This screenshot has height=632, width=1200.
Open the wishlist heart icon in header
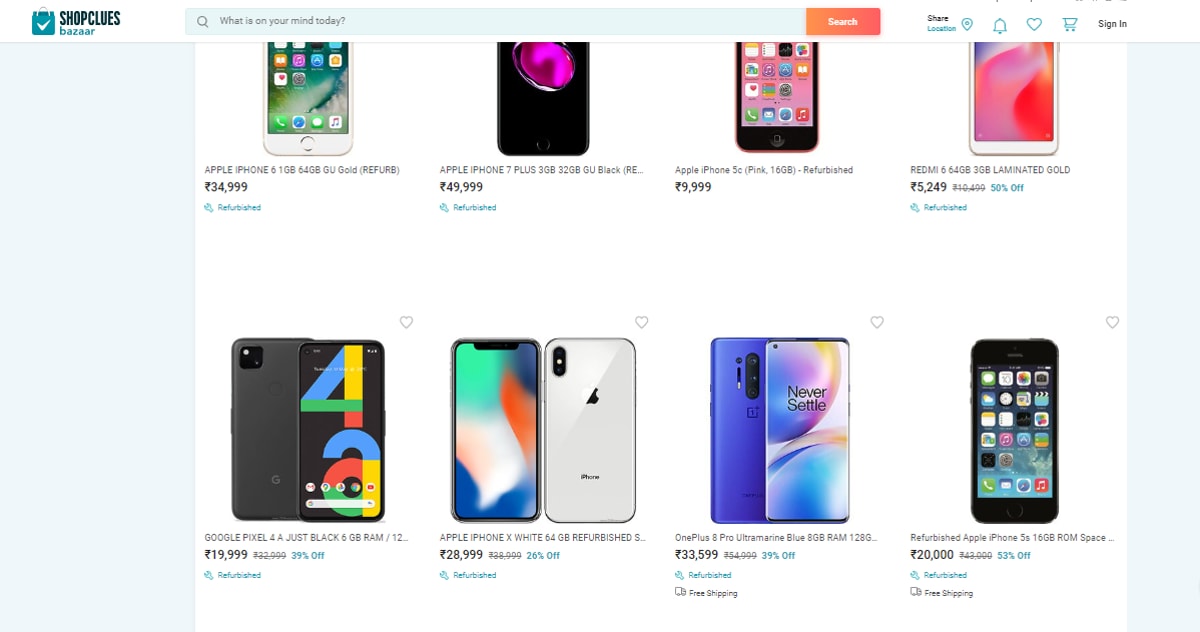(x=1034, y=24)
